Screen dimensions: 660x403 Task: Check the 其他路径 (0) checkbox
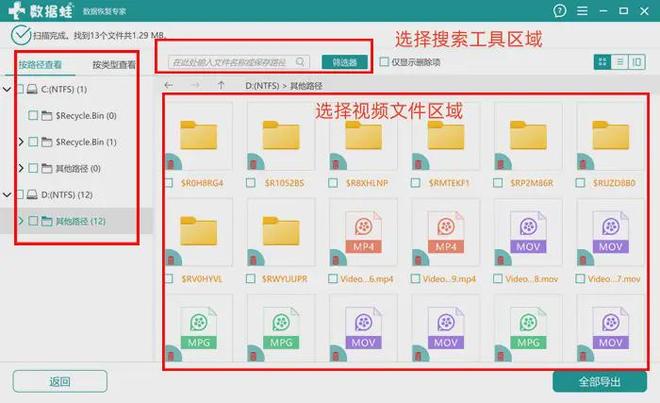pos(33,168)
